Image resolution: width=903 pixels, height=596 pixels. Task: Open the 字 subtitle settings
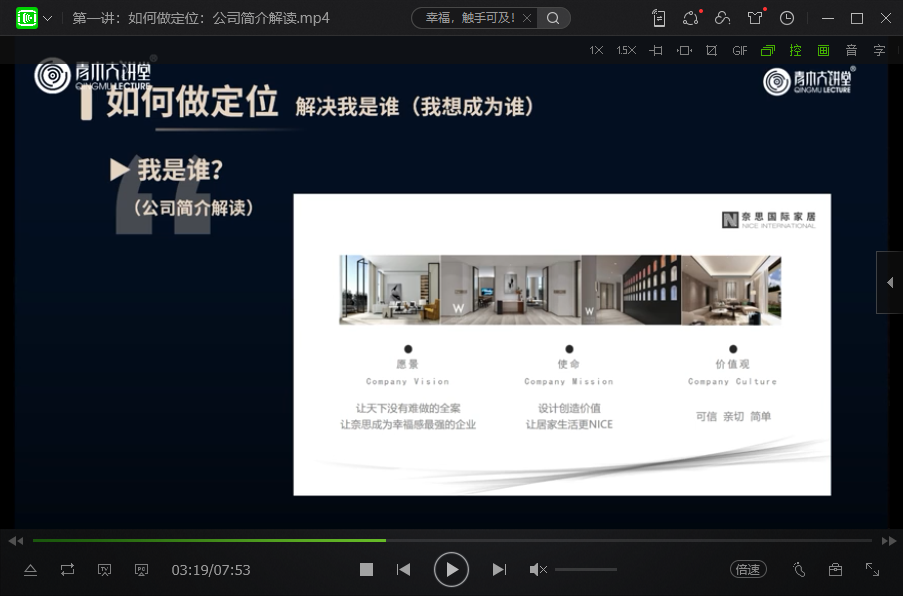pyautogui.click(x=879, y=51)
